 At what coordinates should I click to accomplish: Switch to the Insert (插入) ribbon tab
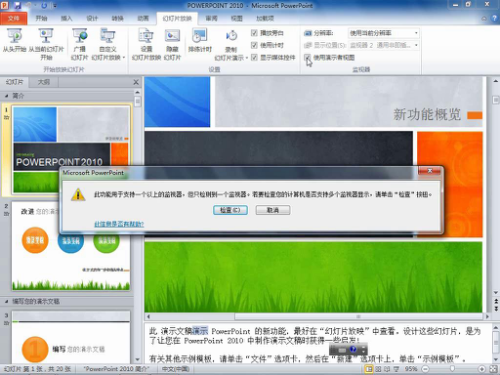66,18
